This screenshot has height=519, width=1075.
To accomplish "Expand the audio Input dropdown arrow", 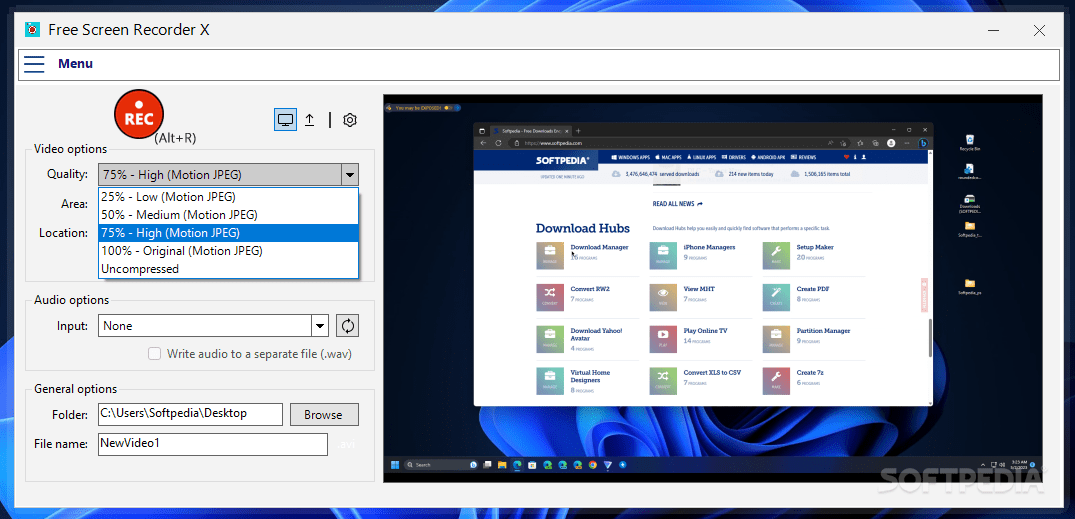I will tap(320, 326).
